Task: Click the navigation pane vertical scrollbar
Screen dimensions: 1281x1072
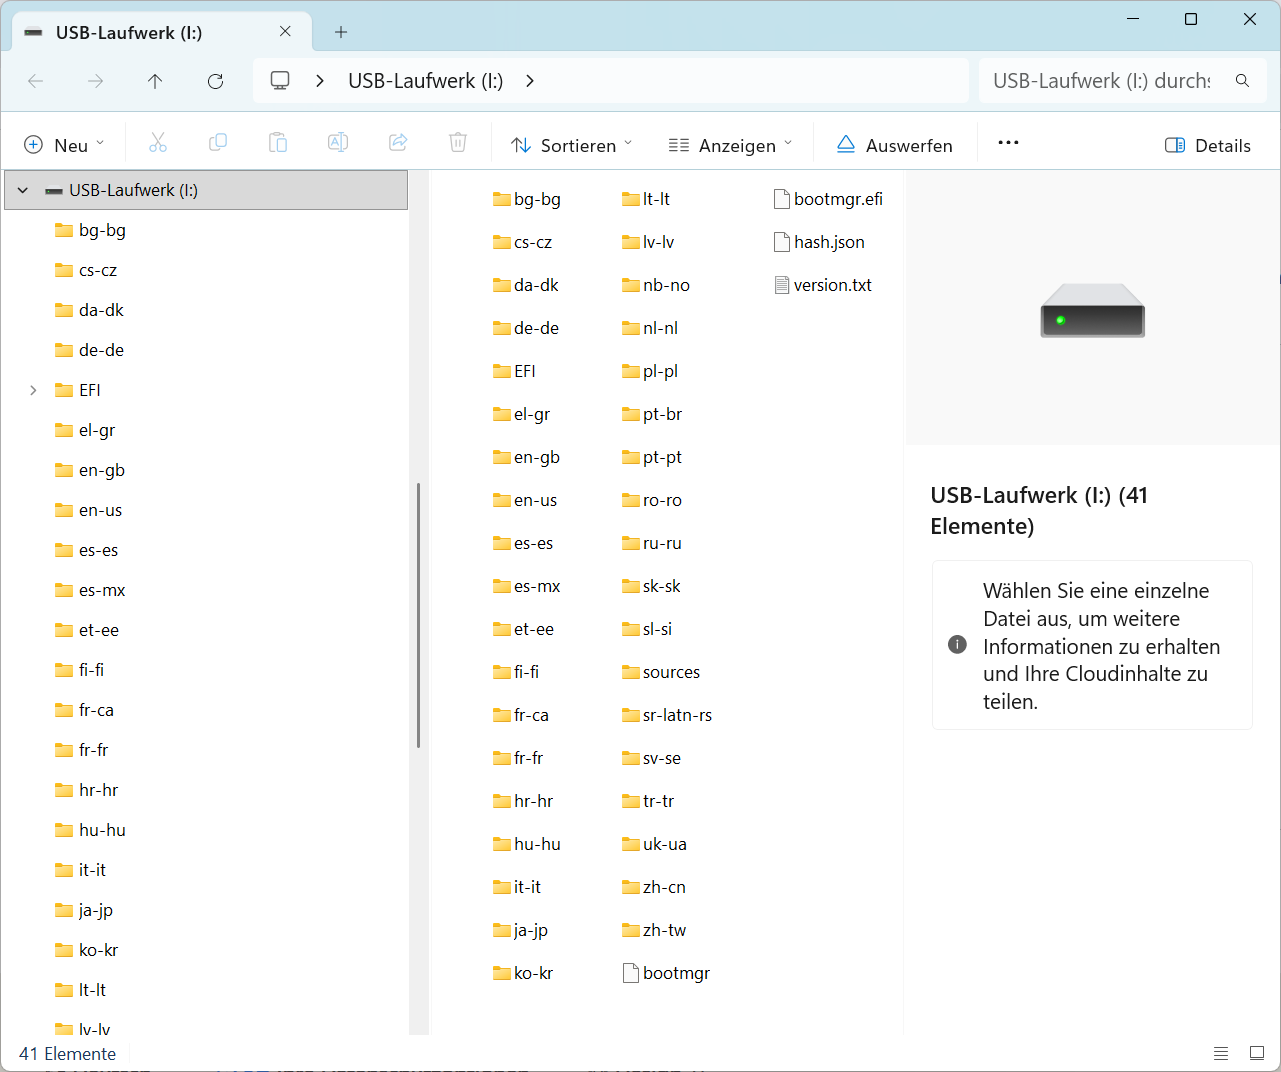Action: click(x=418, y=615)
